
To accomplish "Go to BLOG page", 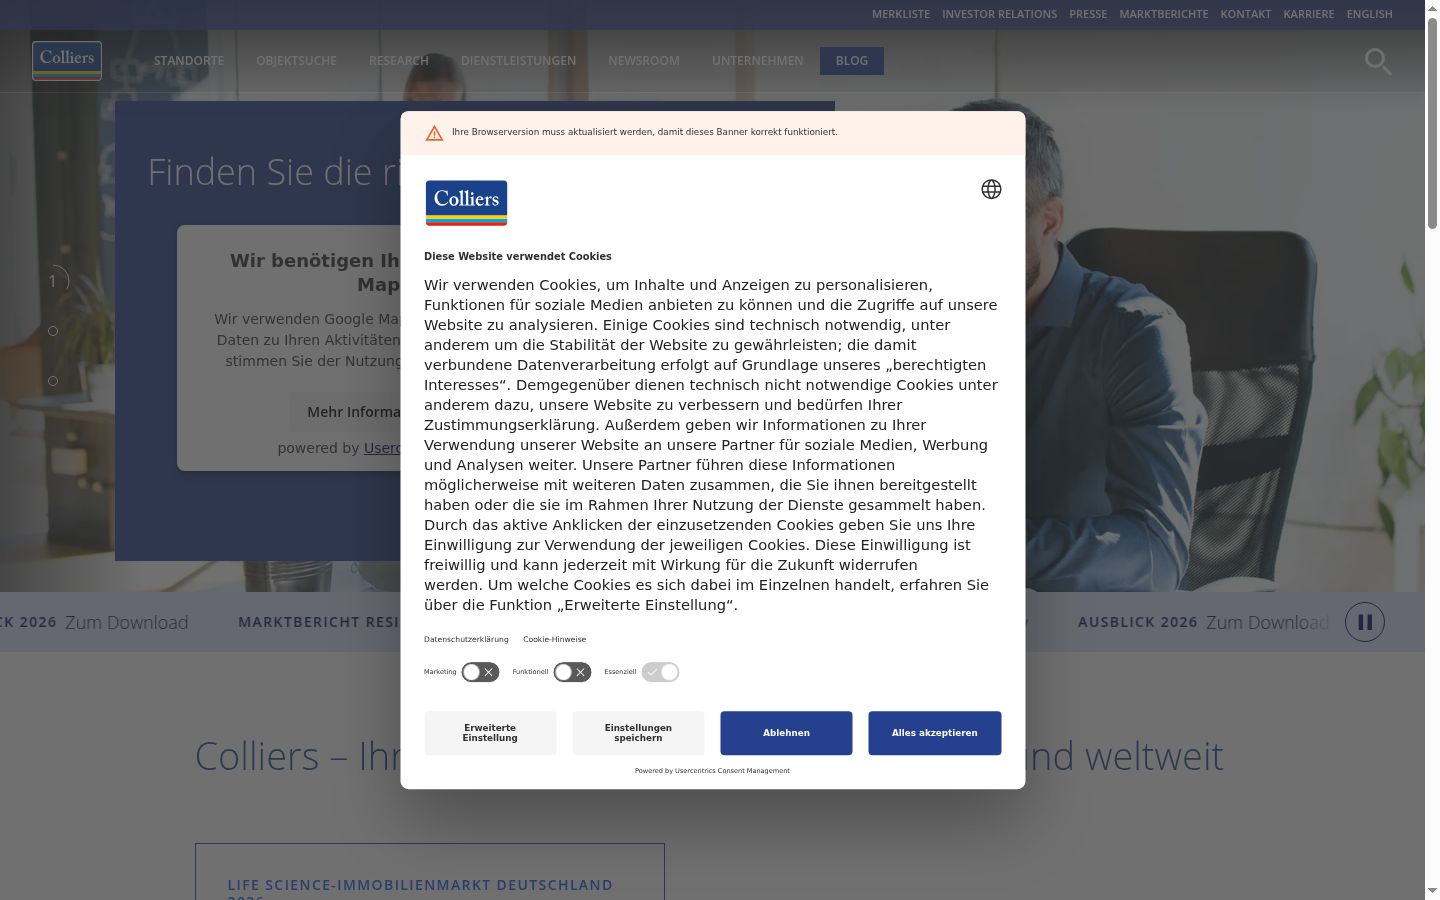I will pyautogui.click(x=852, y=61).
